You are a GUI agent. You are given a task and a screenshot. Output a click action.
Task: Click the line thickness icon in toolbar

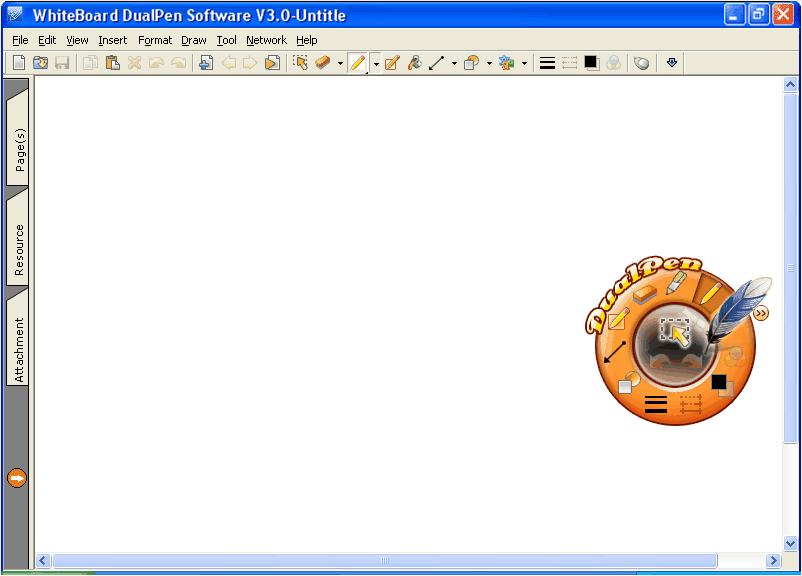[547, 63]
